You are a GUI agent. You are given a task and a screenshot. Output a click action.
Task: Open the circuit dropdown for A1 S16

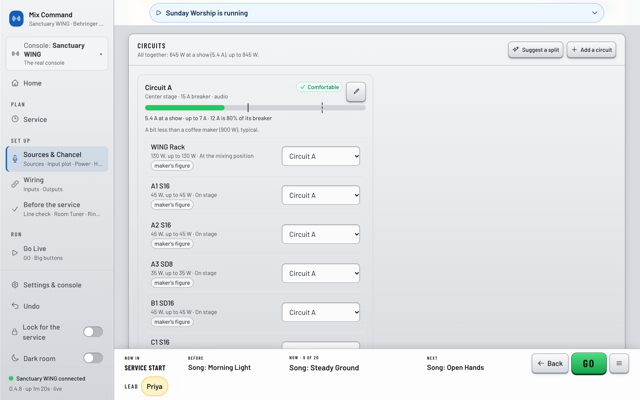321,195
